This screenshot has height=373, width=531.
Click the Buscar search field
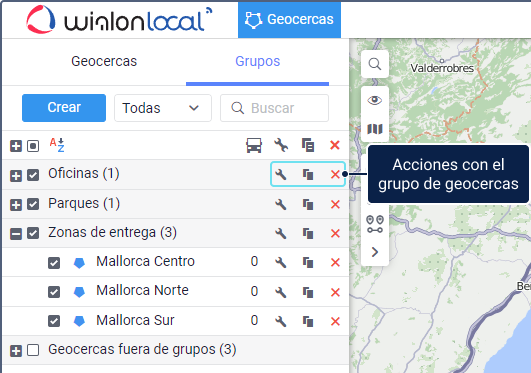(274, 108)
